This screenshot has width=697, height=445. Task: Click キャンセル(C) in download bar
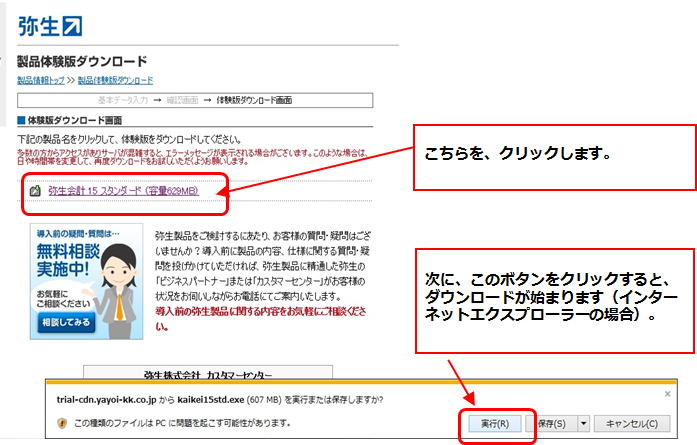pyautogui.click(x=632, y=424)
